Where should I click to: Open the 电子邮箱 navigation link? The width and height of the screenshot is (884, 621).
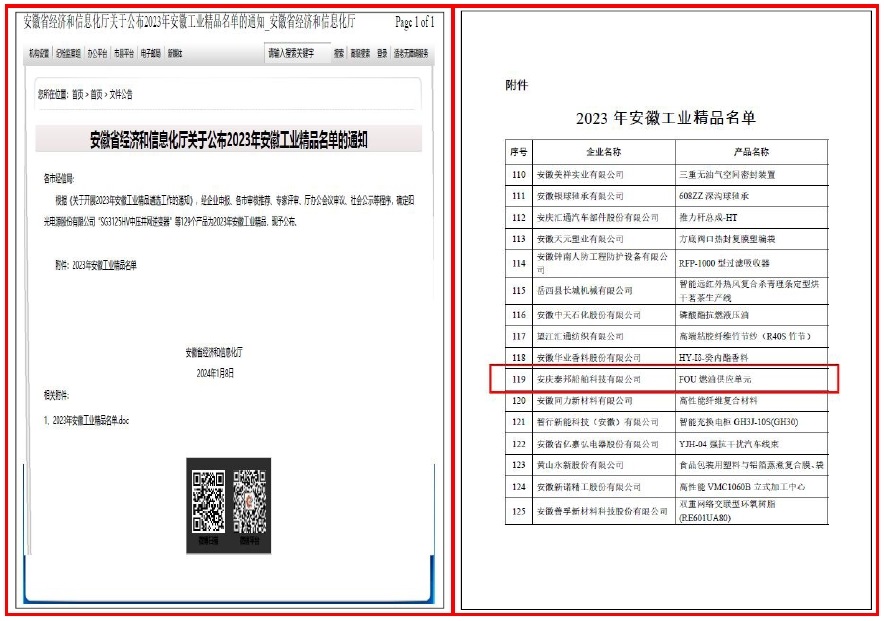(151, 54)
